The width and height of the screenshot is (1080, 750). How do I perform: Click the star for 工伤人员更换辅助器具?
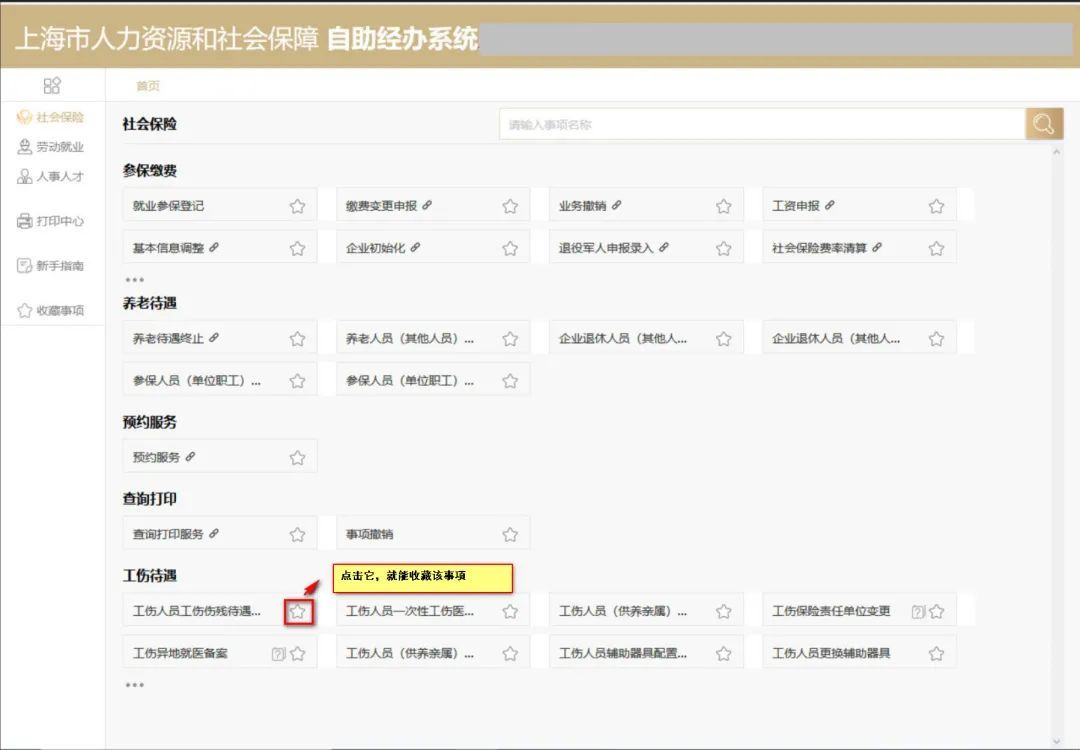[x=936, y=654]
